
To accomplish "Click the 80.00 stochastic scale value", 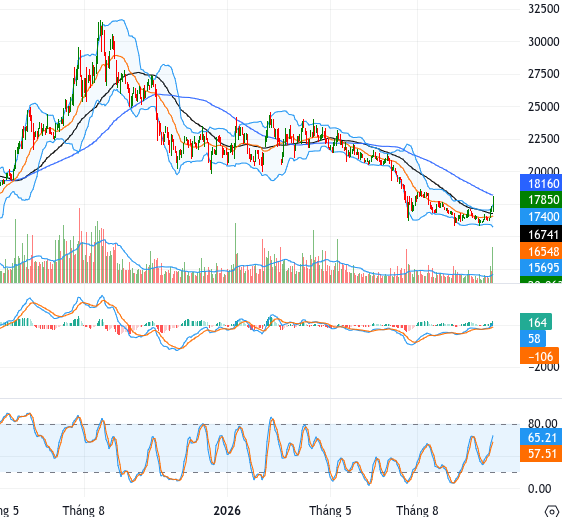I will click(x=542, y=423).
